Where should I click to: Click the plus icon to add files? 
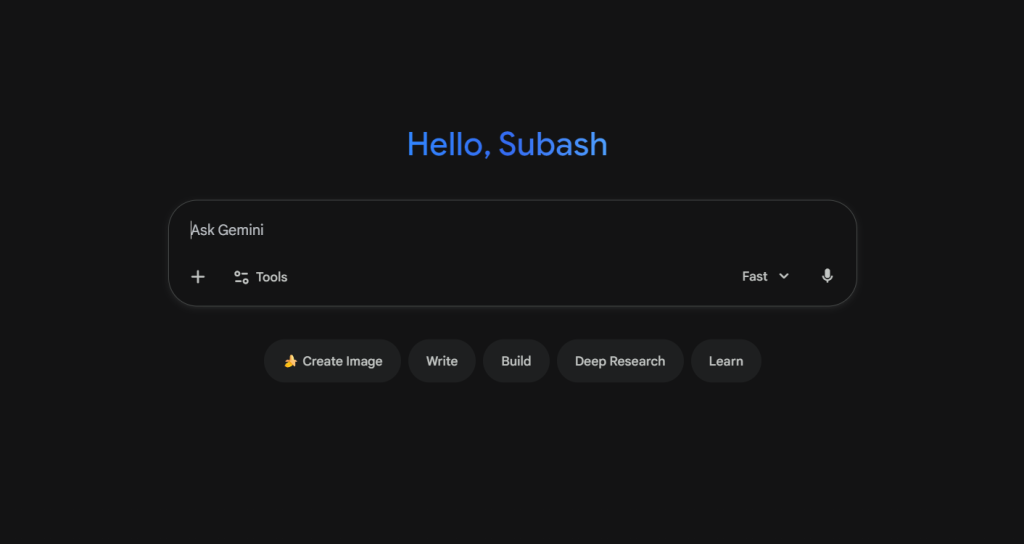198,277
